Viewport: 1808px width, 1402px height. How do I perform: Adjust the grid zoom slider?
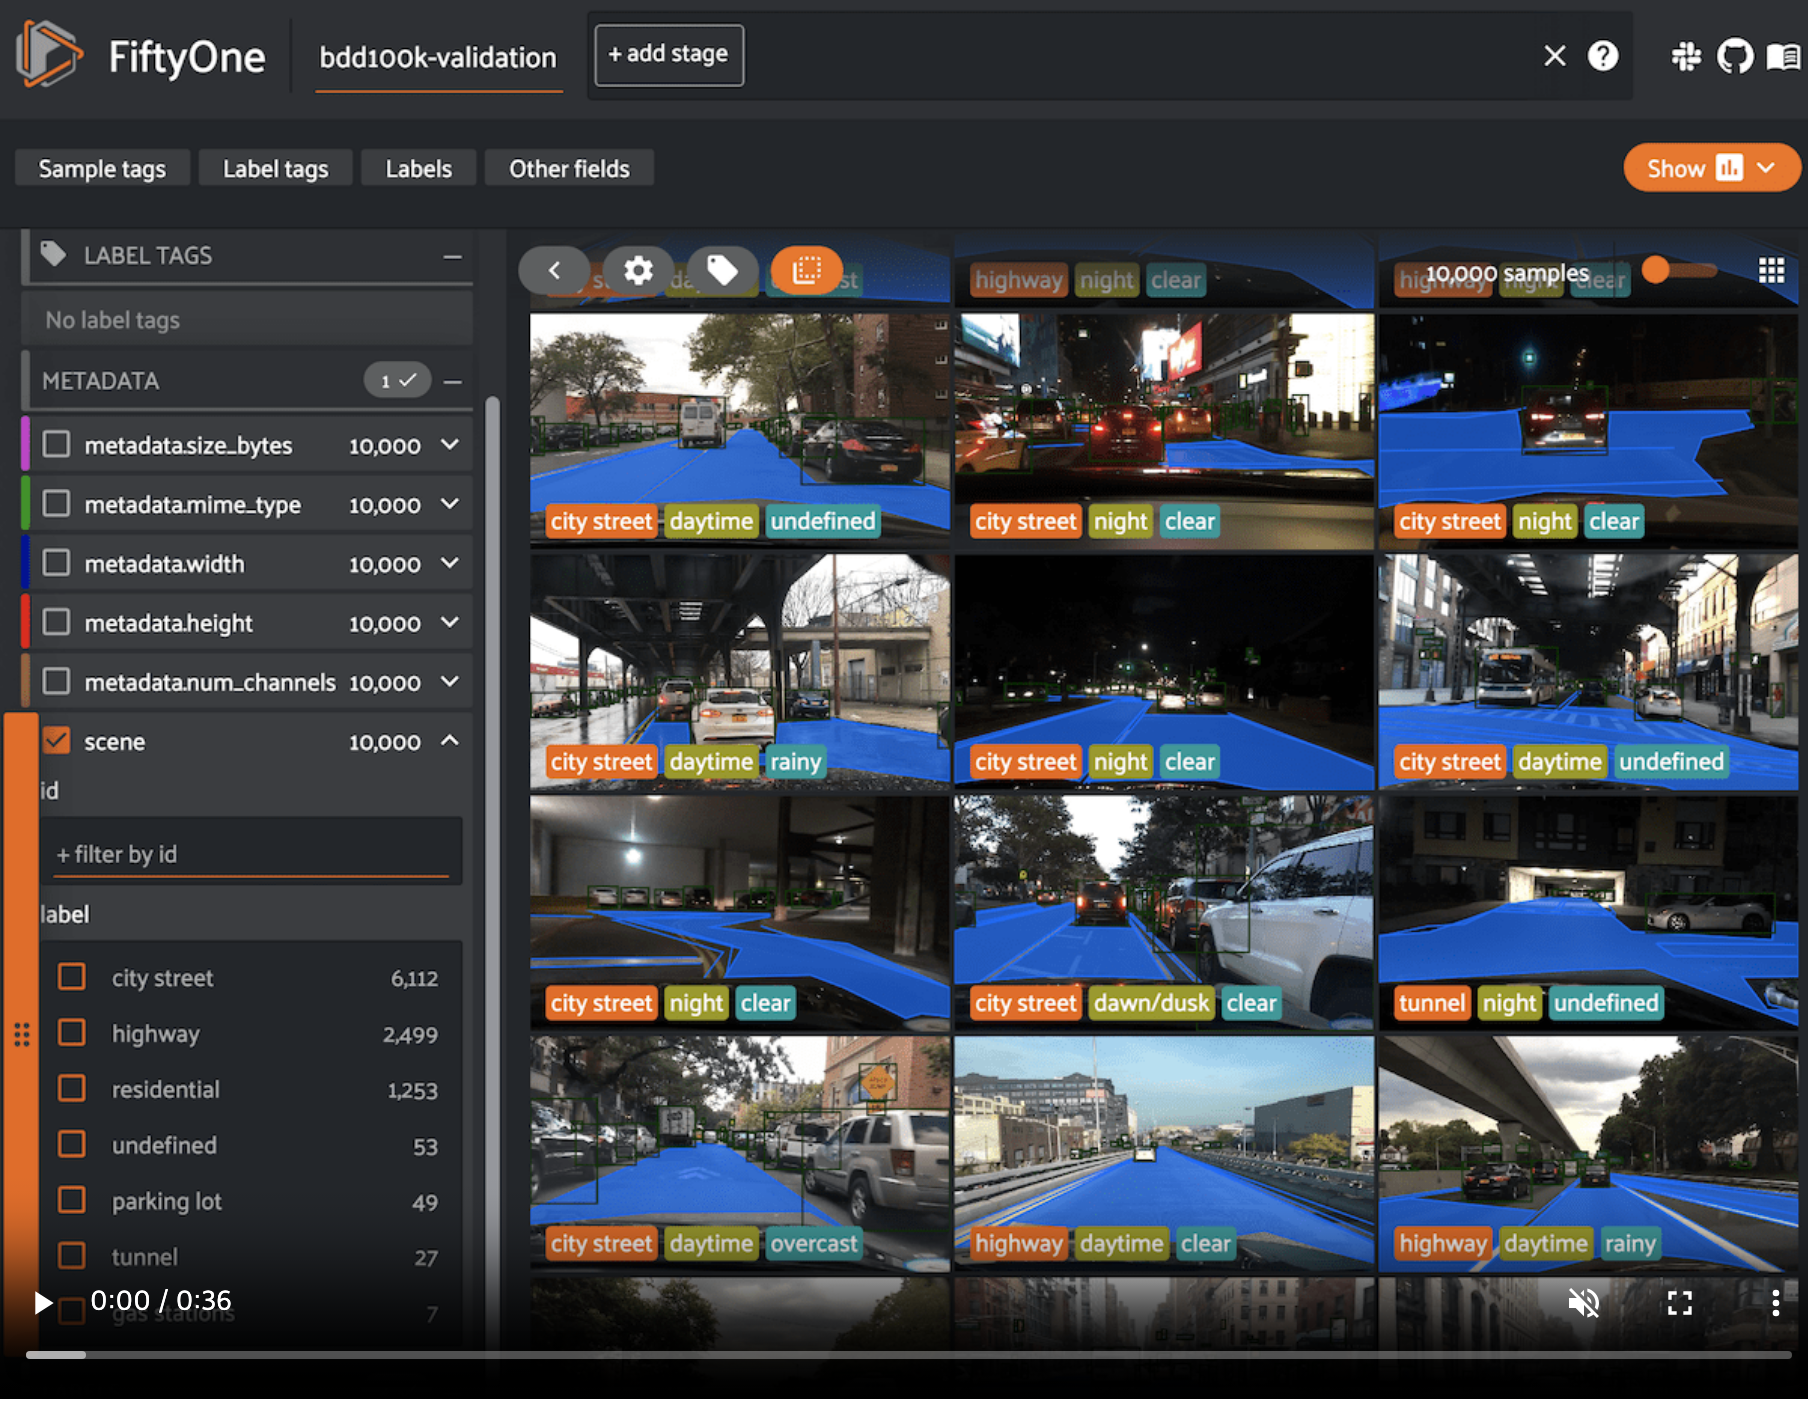pos(1682,270)
